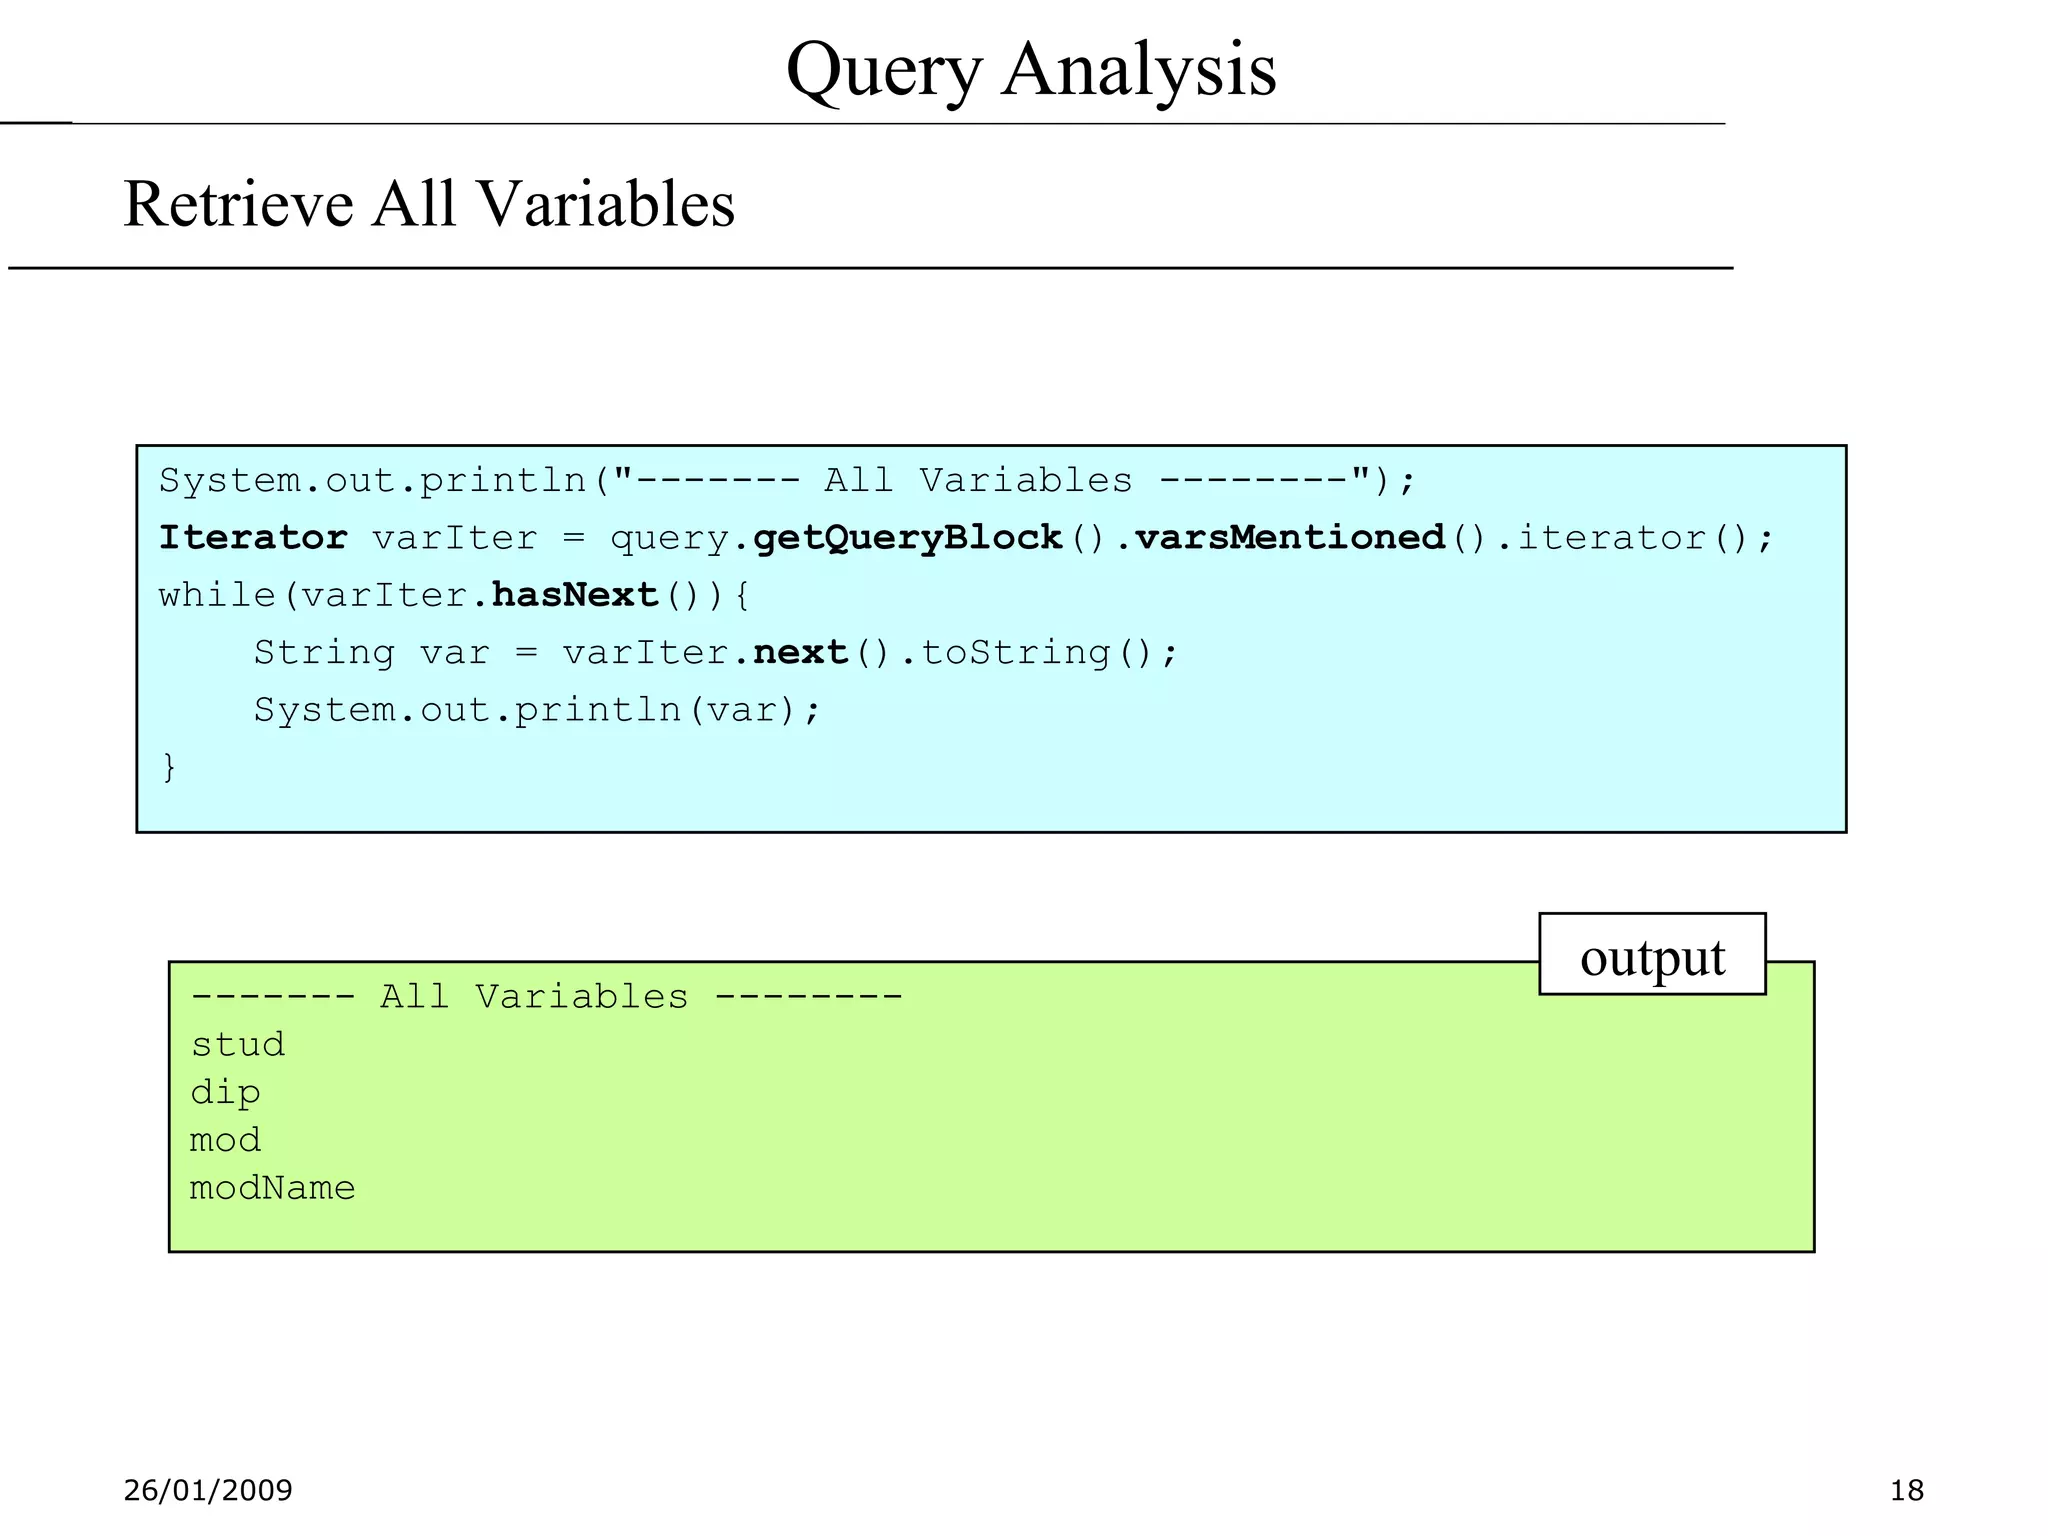Viewport: 2048px width, 1536px height.
Task: Click the 'Query Analysis' slide title
Action: (1031, 70)
